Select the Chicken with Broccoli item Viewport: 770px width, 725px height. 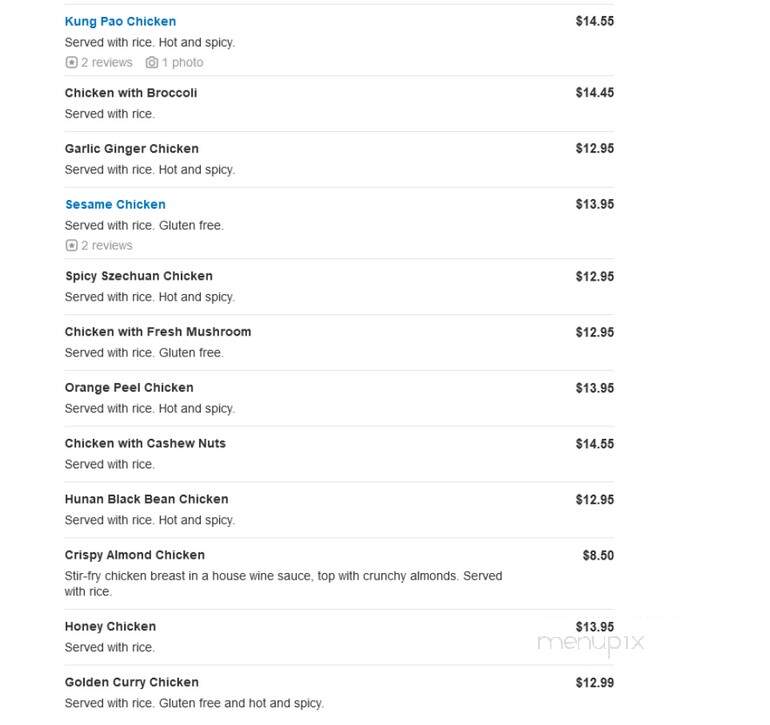(x=131, y=93)
